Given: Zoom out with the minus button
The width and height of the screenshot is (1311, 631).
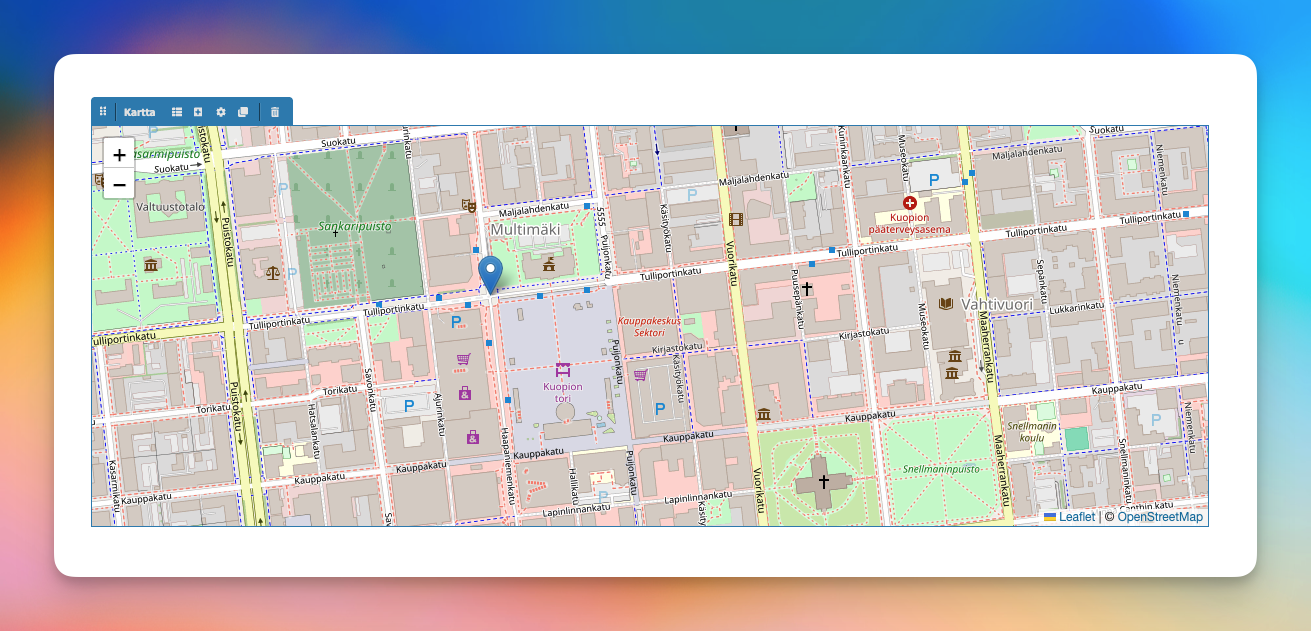Looking at the screenshot, I should pyautogui.click(x=119, y=184).
